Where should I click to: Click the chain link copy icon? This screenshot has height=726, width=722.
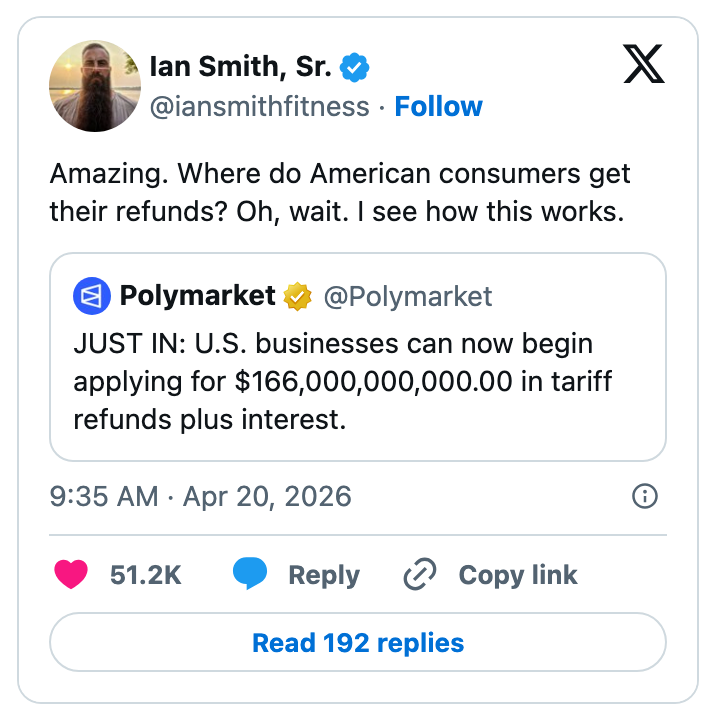(x=419, y=575)
